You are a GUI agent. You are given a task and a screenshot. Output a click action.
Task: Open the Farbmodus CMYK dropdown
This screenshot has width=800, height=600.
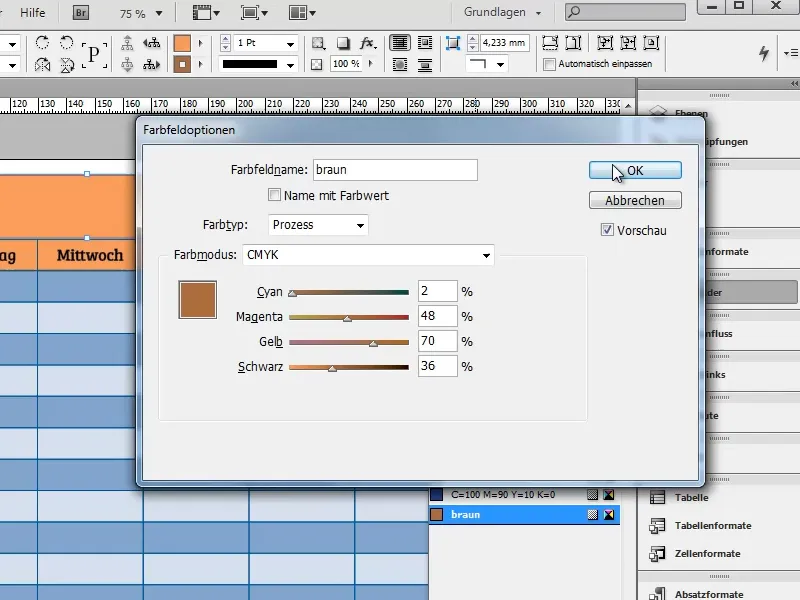368,255
